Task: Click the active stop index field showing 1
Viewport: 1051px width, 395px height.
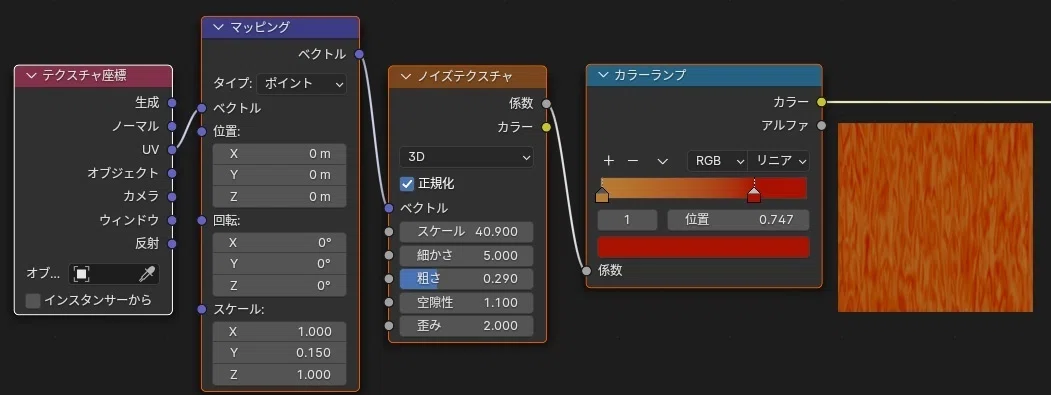Action: click(627, 220)
